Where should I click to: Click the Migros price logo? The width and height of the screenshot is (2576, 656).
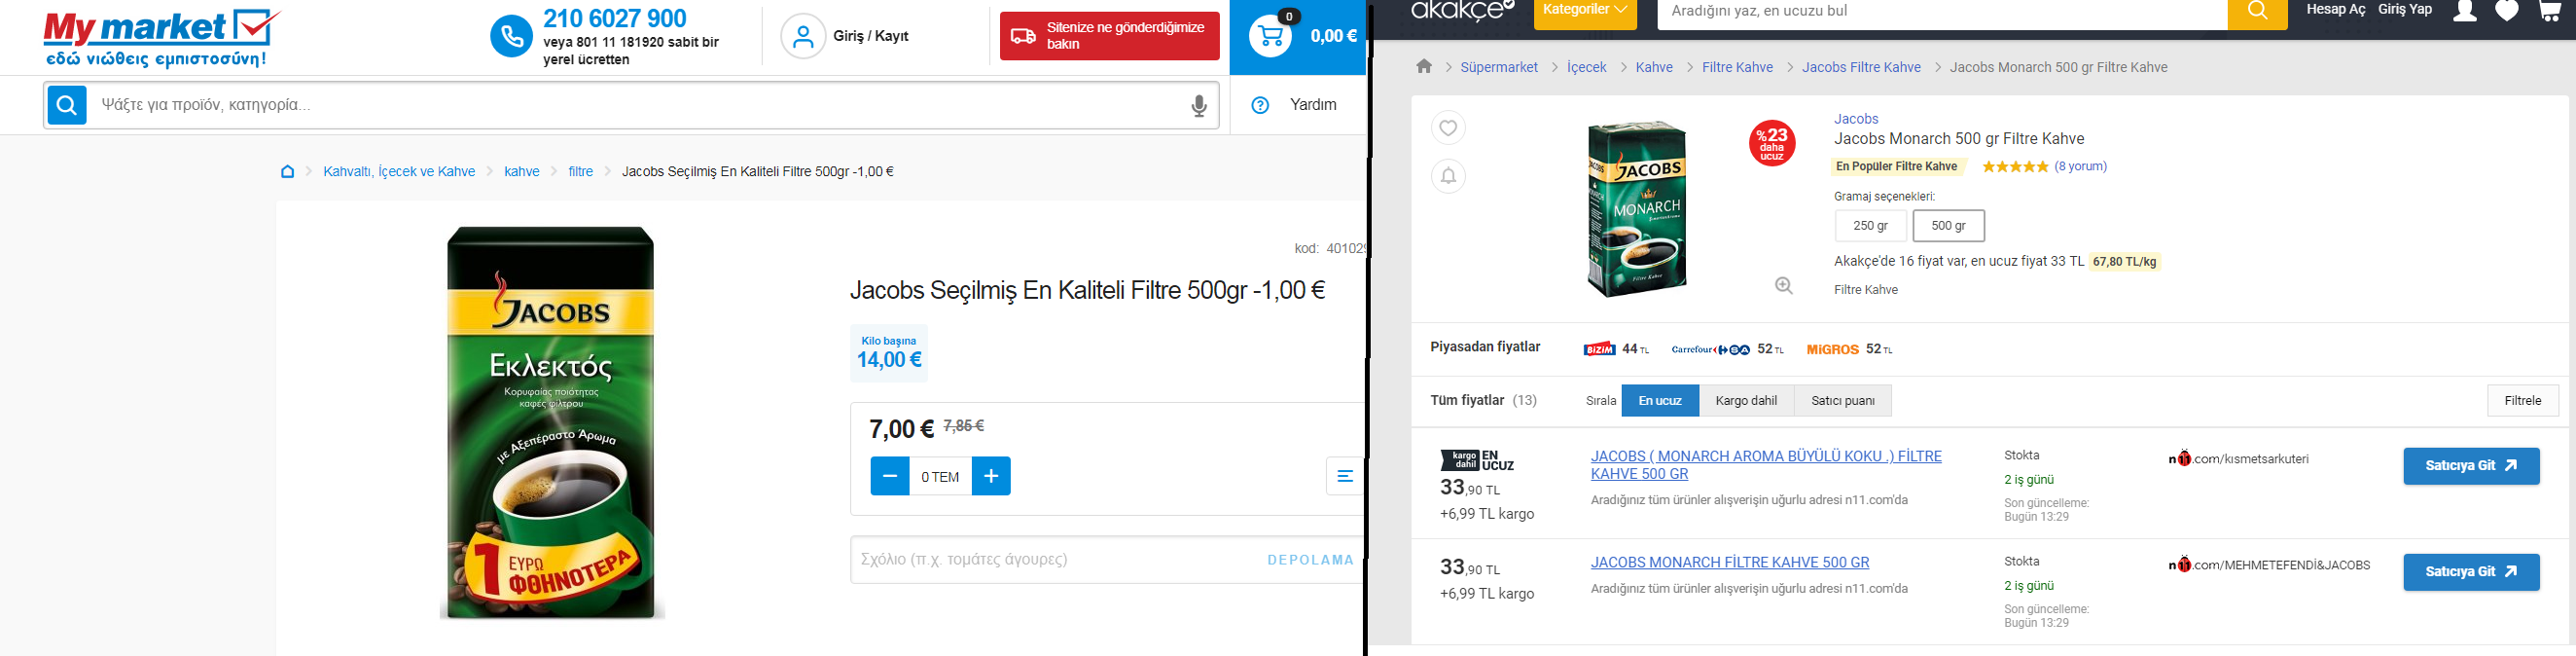click(x=1832, y=349)
